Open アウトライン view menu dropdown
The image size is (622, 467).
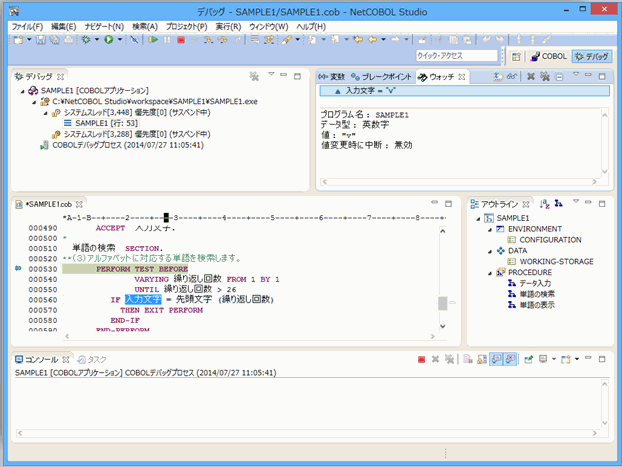(576, 202)
